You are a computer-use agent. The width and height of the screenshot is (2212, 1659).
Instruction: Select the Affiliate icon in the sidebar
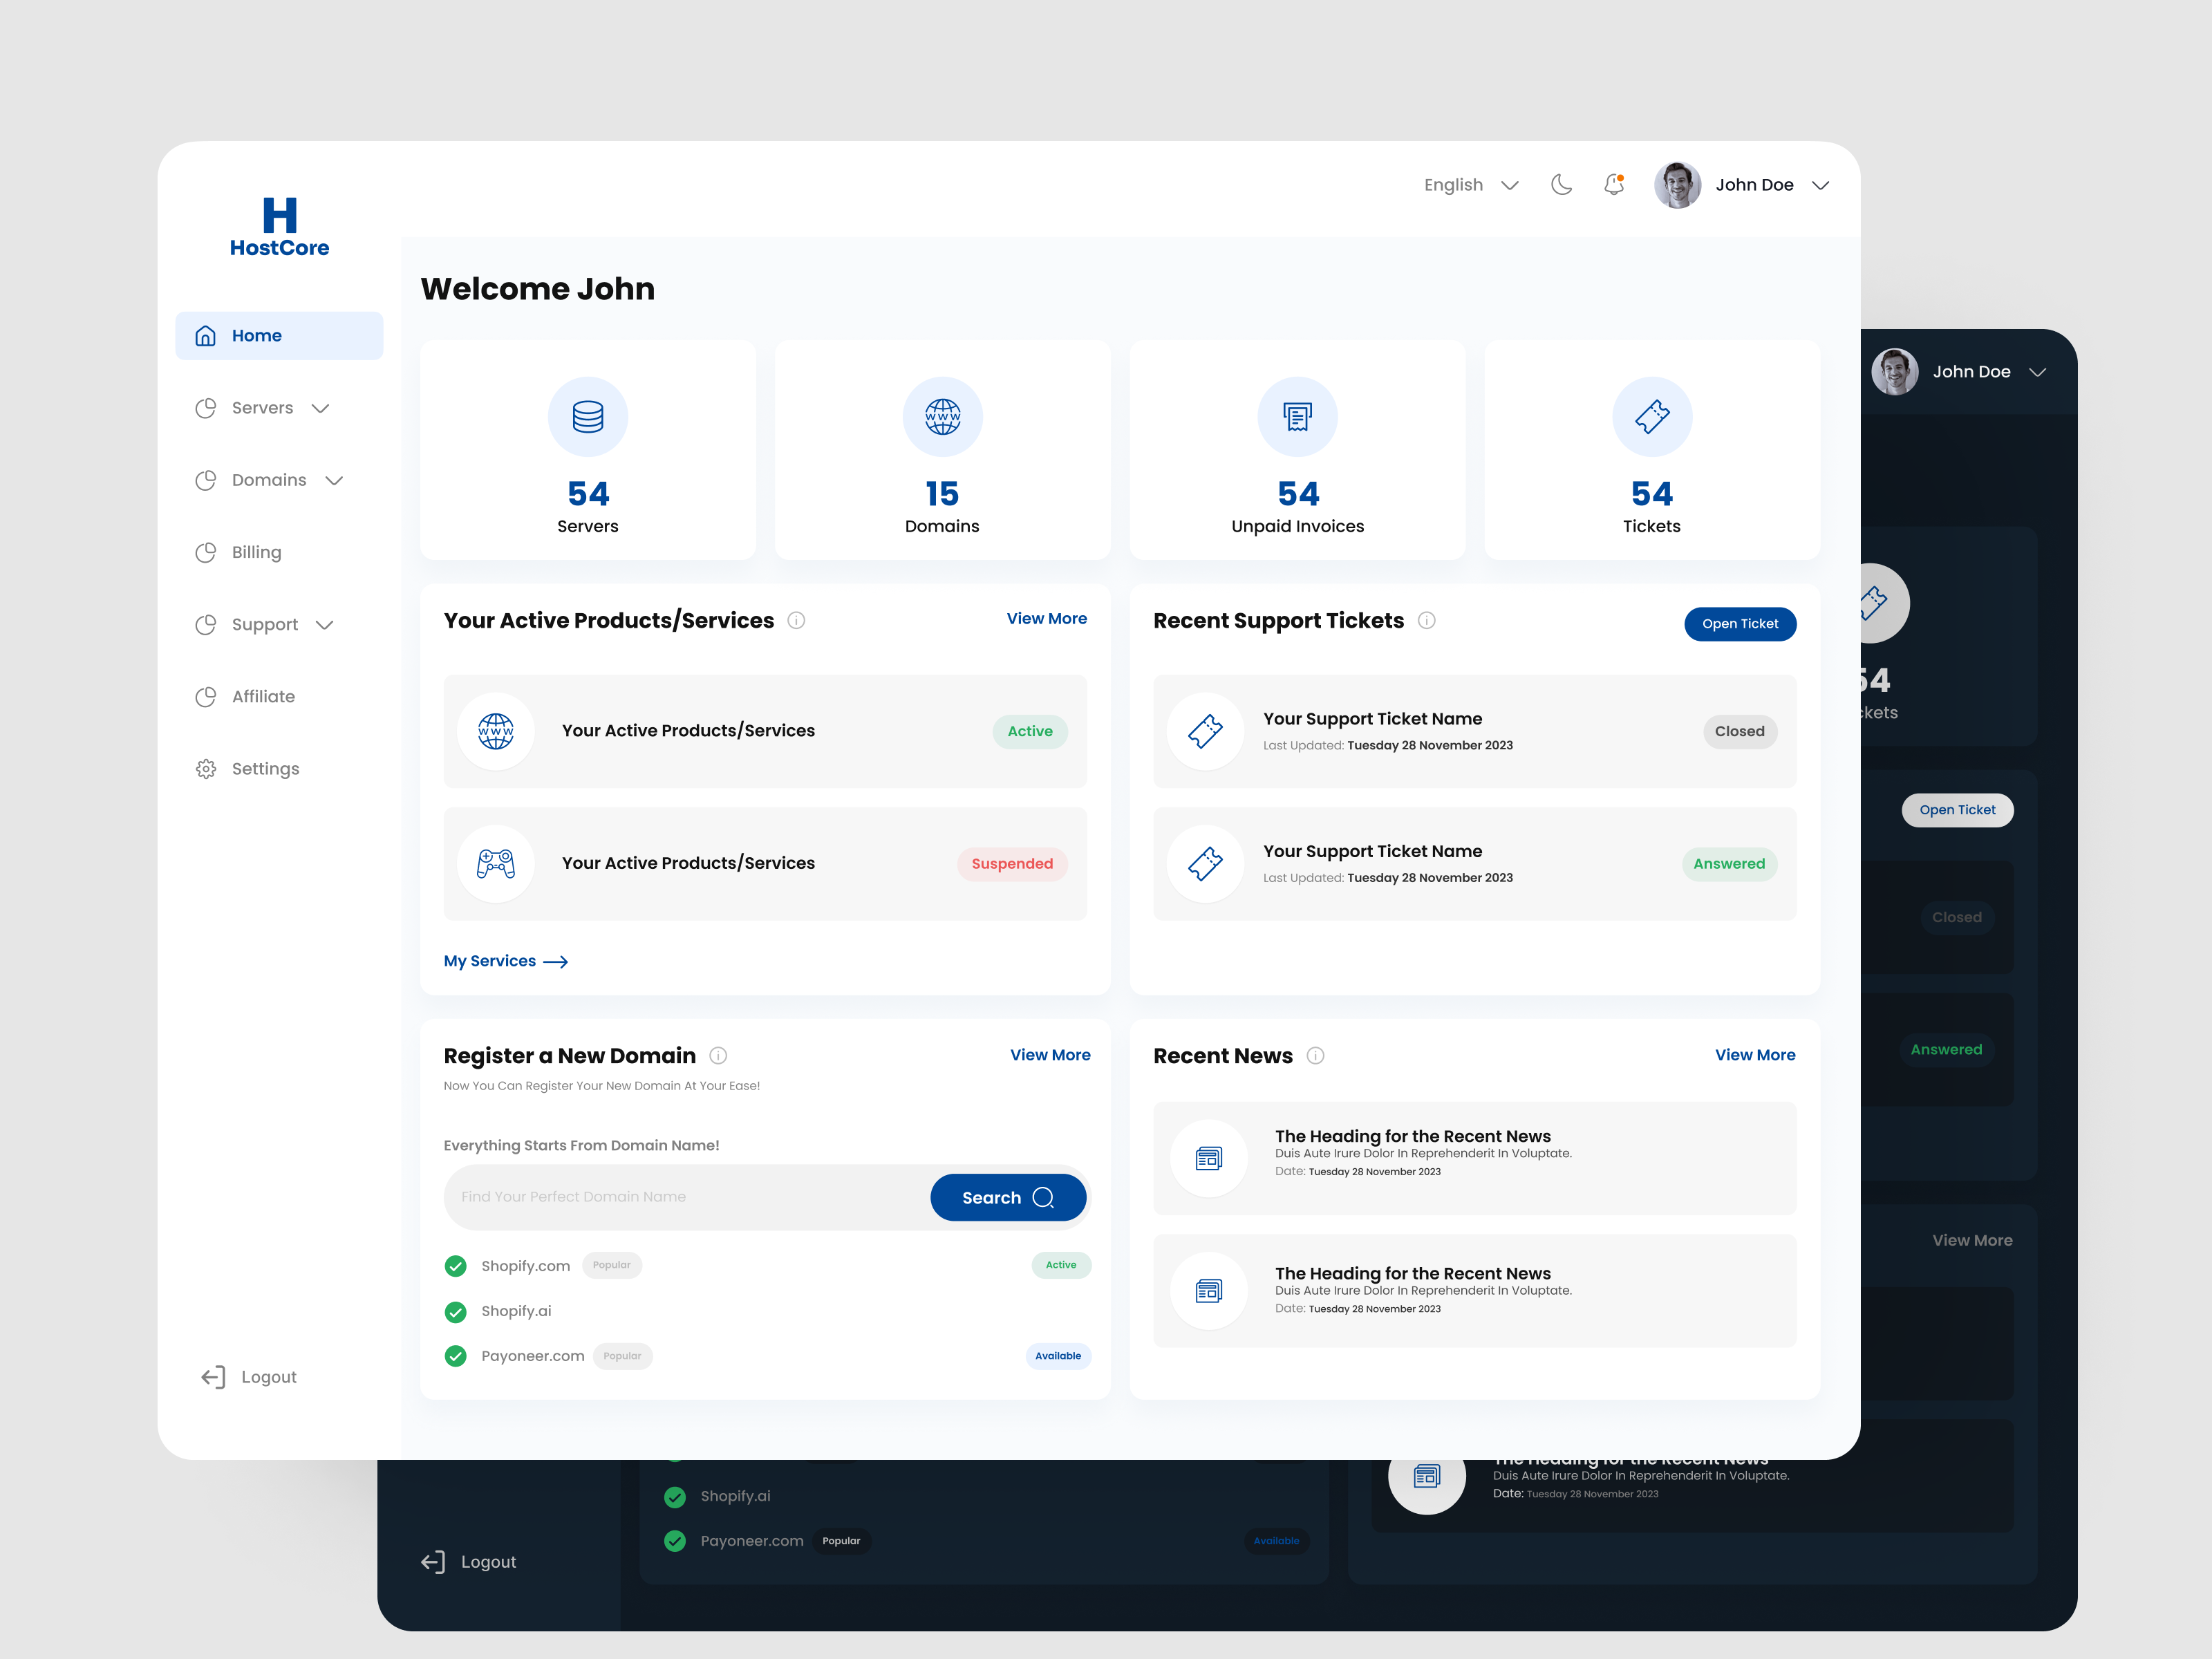206,696
